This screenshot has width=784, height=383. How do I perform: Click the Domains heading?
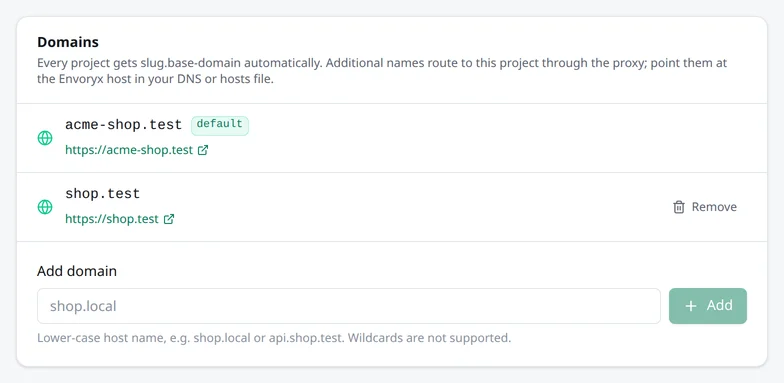coord(68,42)
